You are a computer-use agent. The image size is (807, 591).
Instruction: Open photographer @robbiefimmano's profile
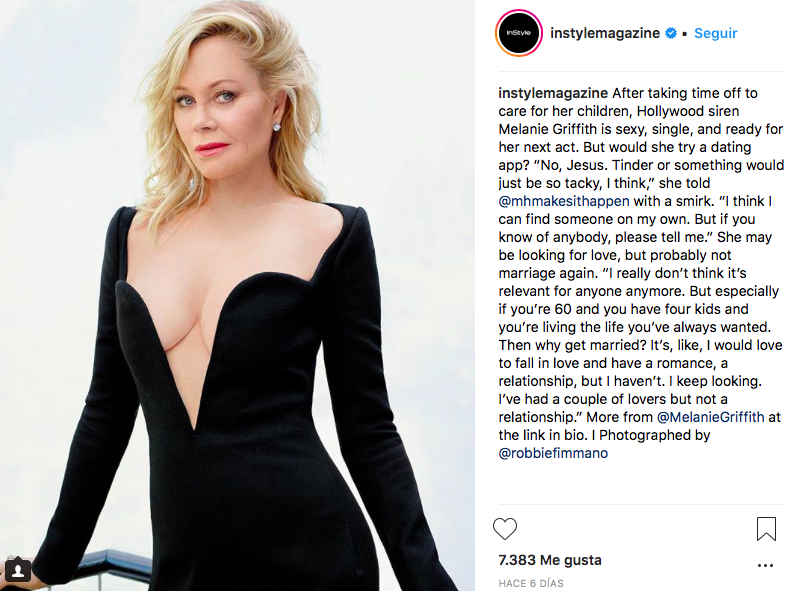click(x=553, y=453)
